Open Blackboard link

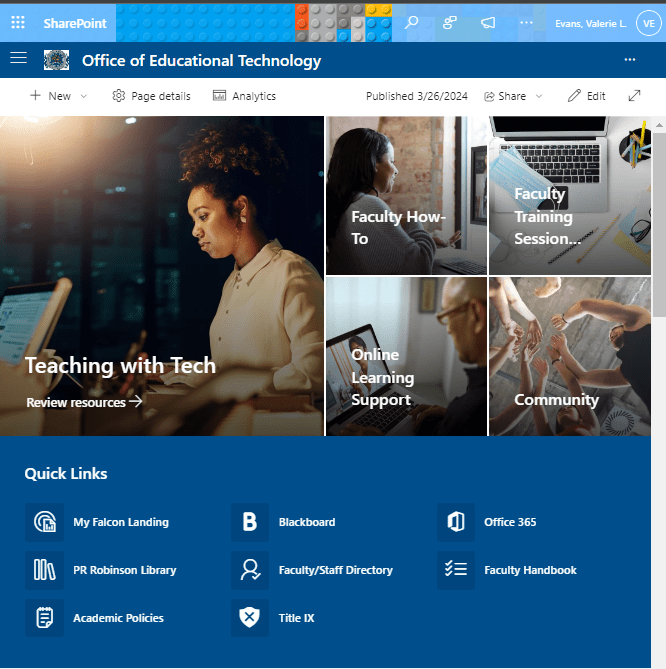[307, 522]
